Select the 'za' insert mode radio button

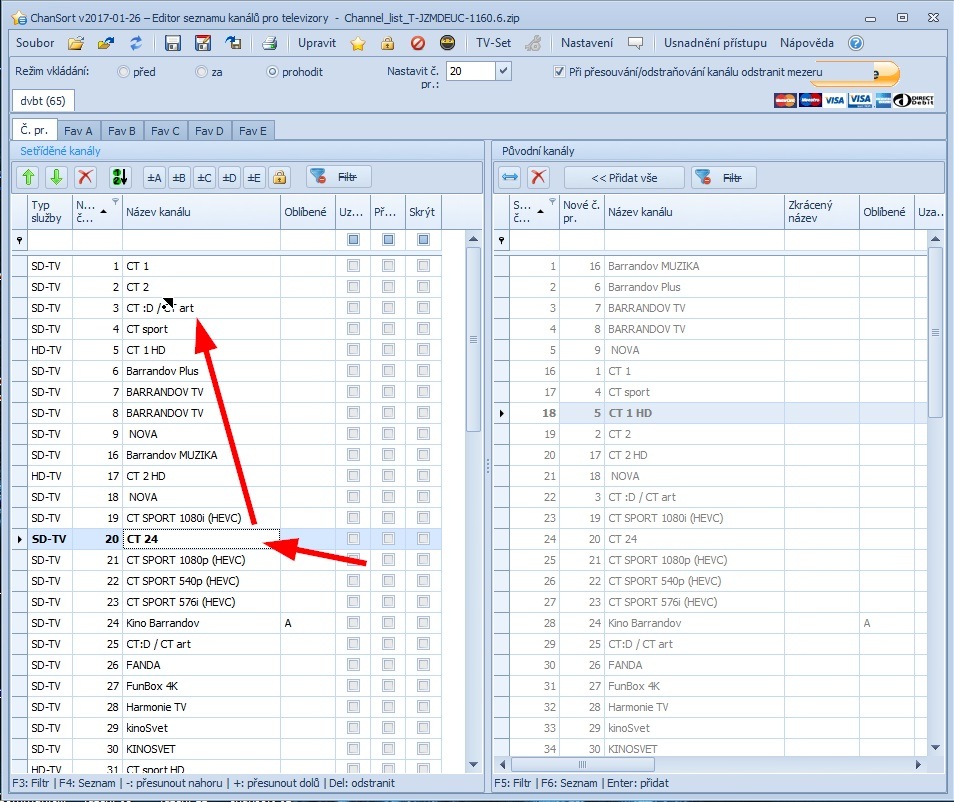[x=201, y=72]
